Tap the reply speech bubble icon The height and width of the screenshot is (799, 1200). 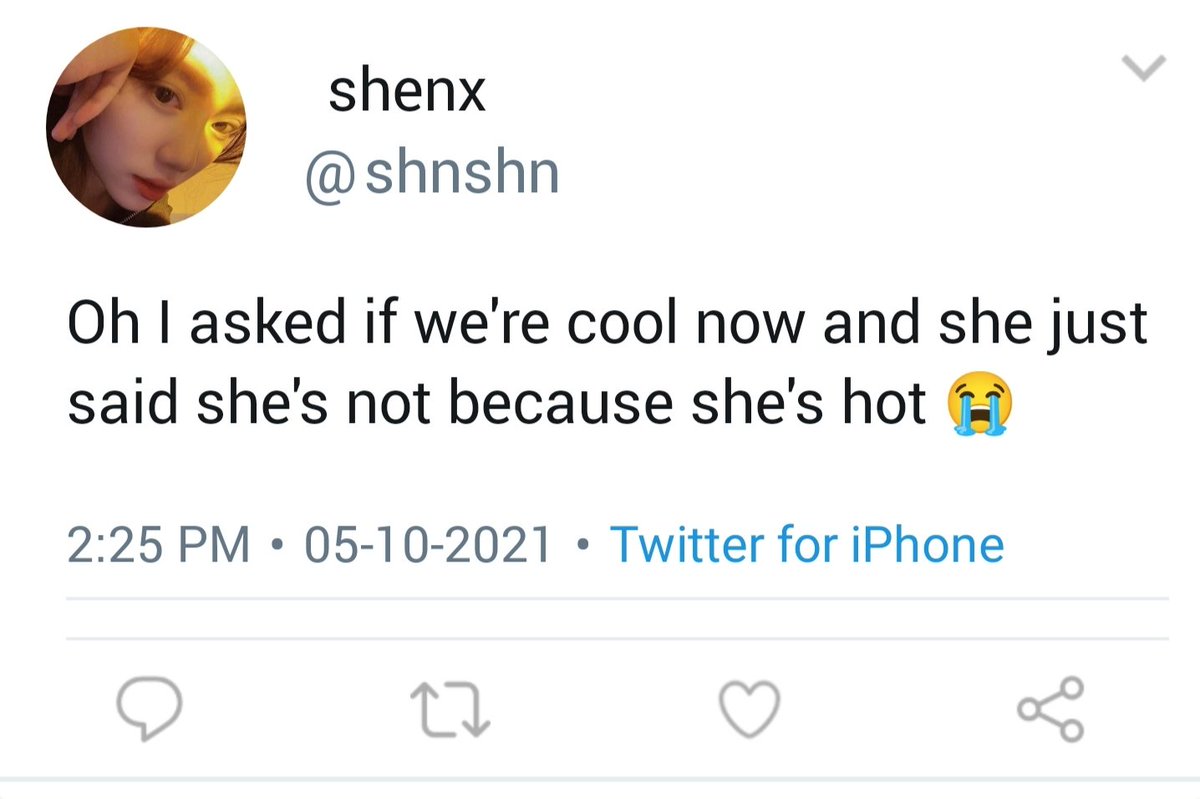(x=149, y=711)
